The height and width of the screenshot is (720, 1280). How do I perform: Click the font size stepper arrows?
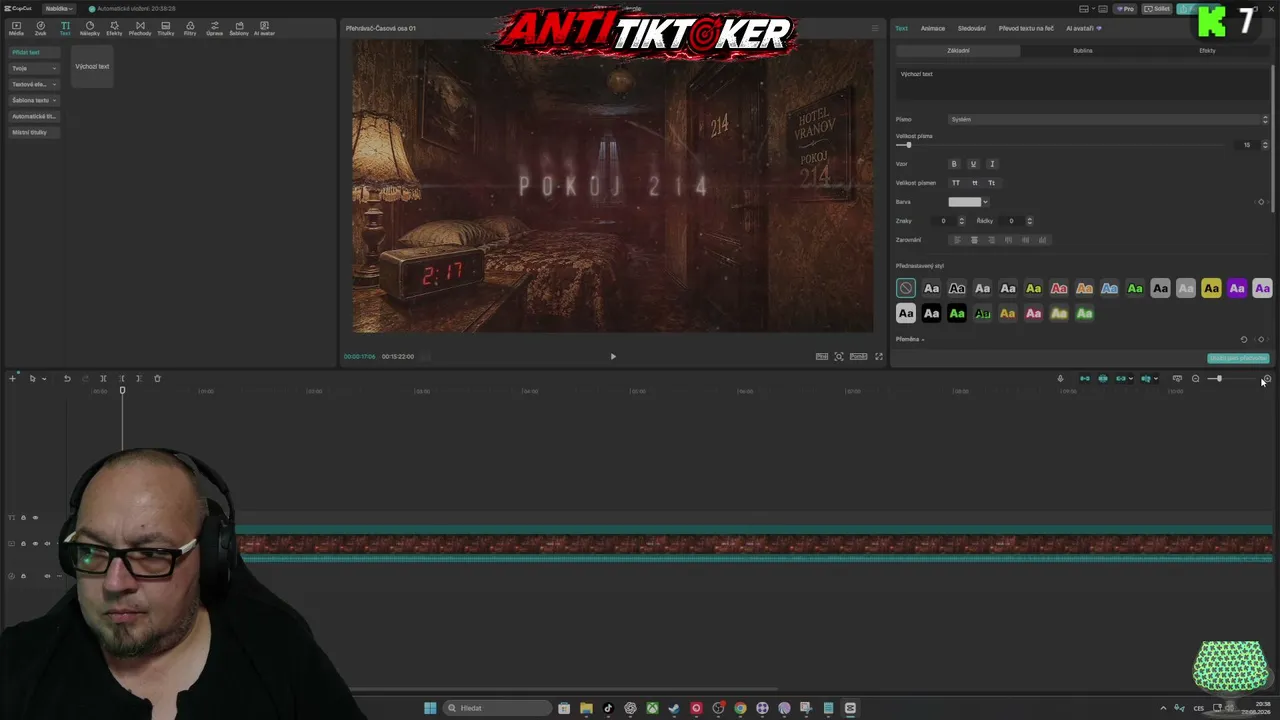(x=1265, y=145)
